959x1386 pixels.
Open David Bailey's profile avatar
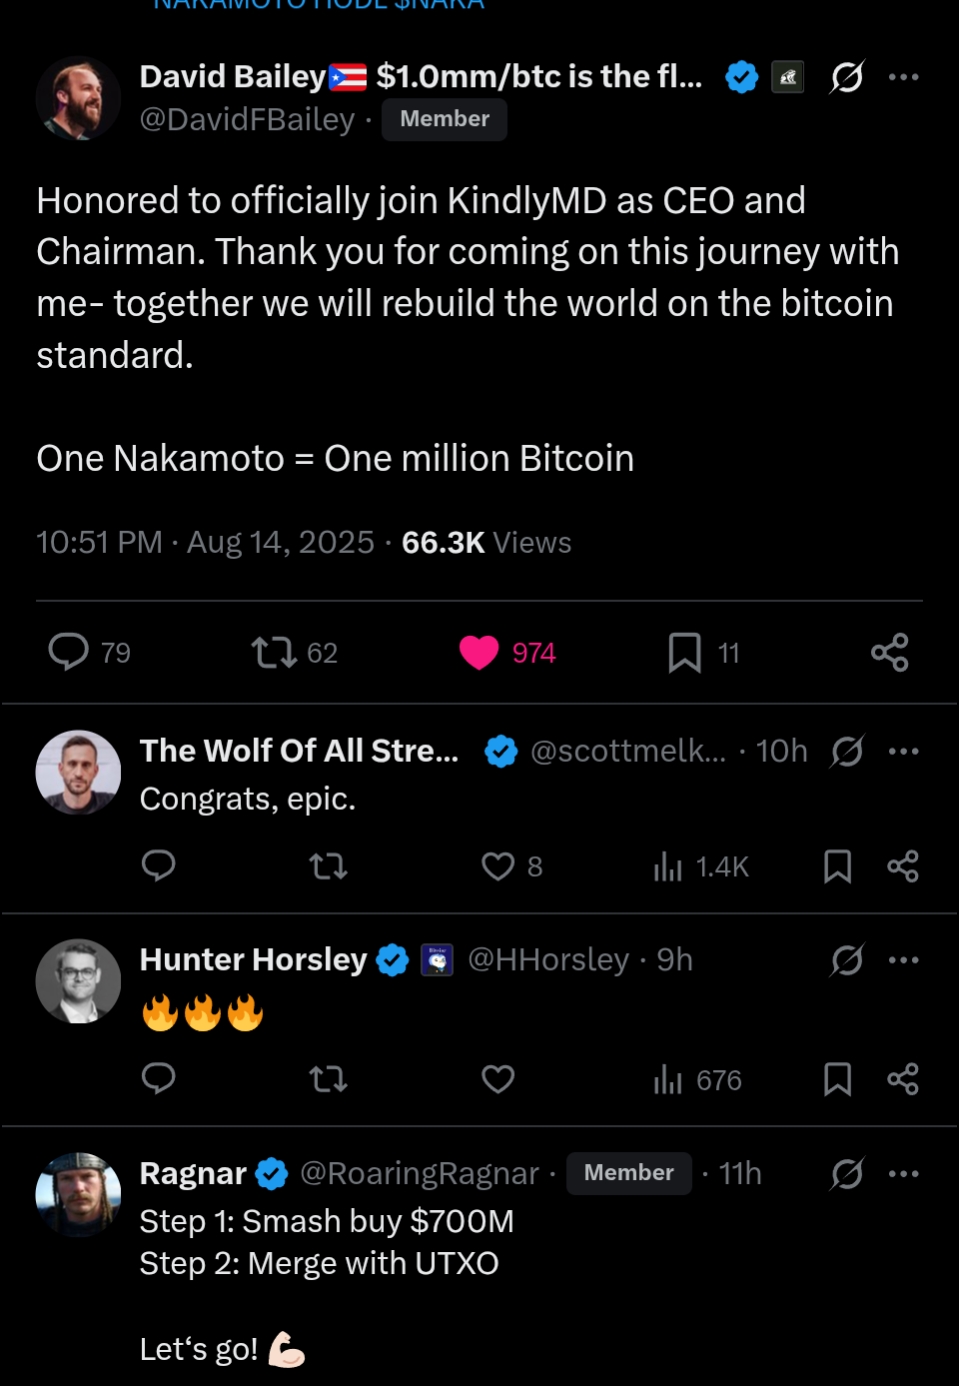coord(78,98)
